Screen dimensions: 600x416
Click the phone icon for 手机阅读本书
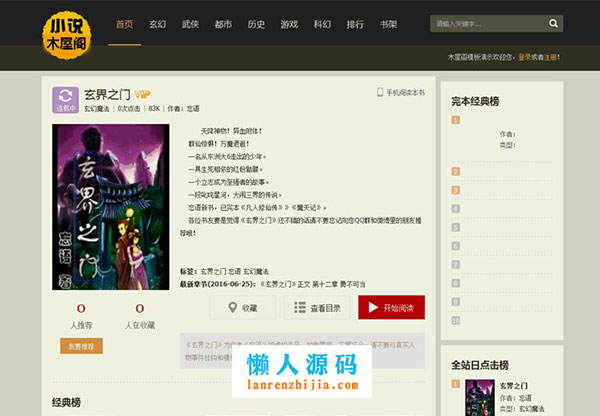tap(380, 92)
